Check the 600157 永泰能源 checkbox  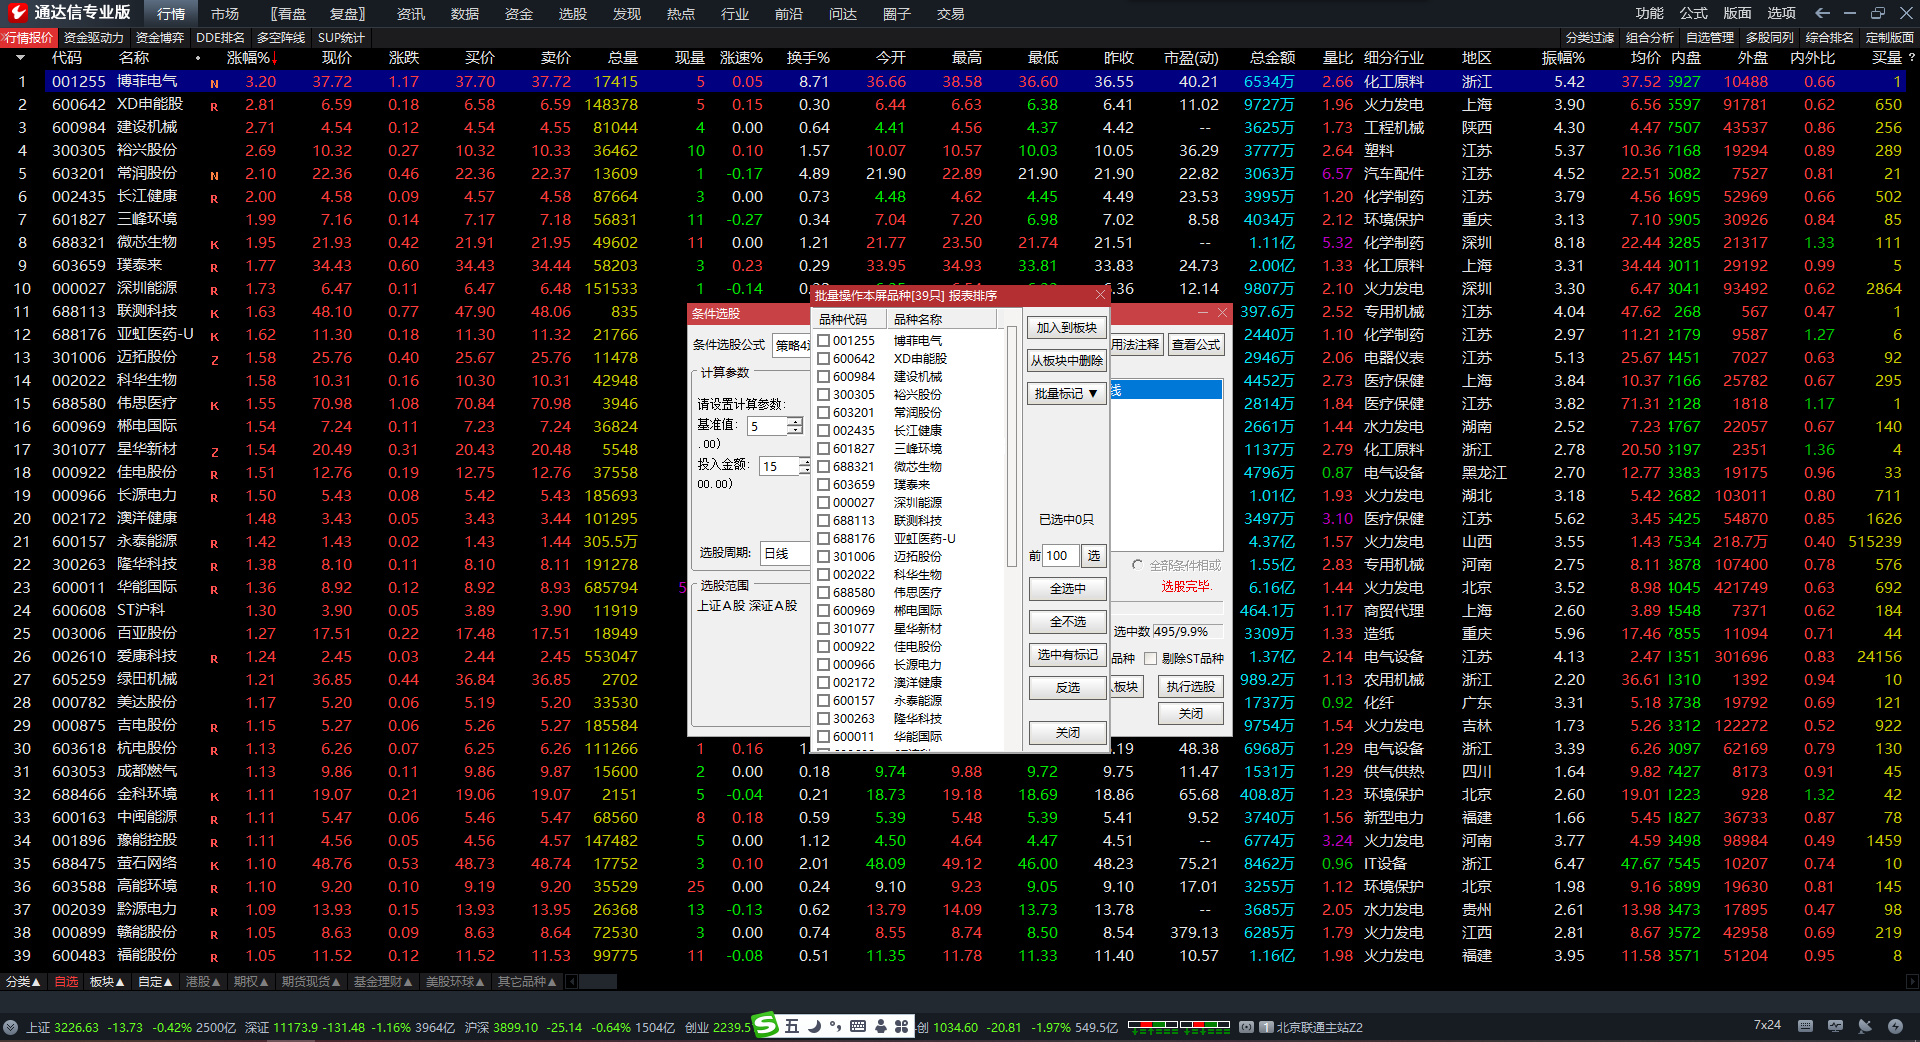[823, 700]
